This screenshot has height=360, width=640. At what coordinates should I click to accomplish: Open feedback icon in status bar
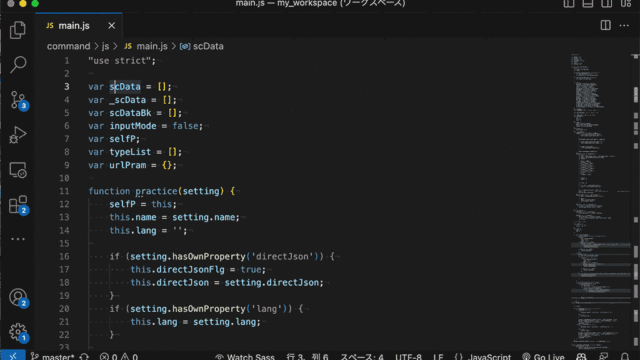604,357
